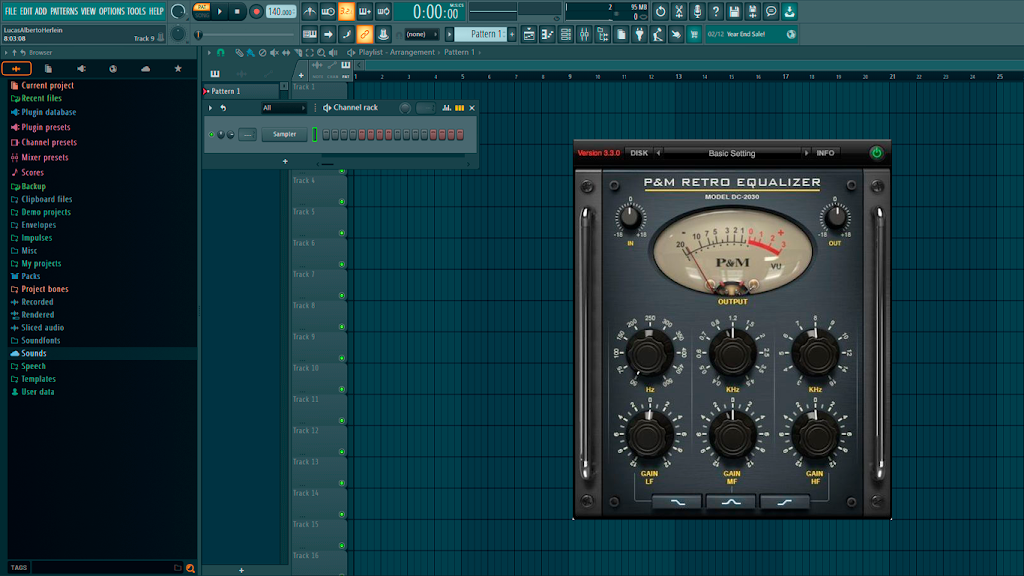Image resolution: width=1024 pixels, height=576 pixels.
Task: Toggle the last red step button of Sampler
Action: tap(460, 135)
